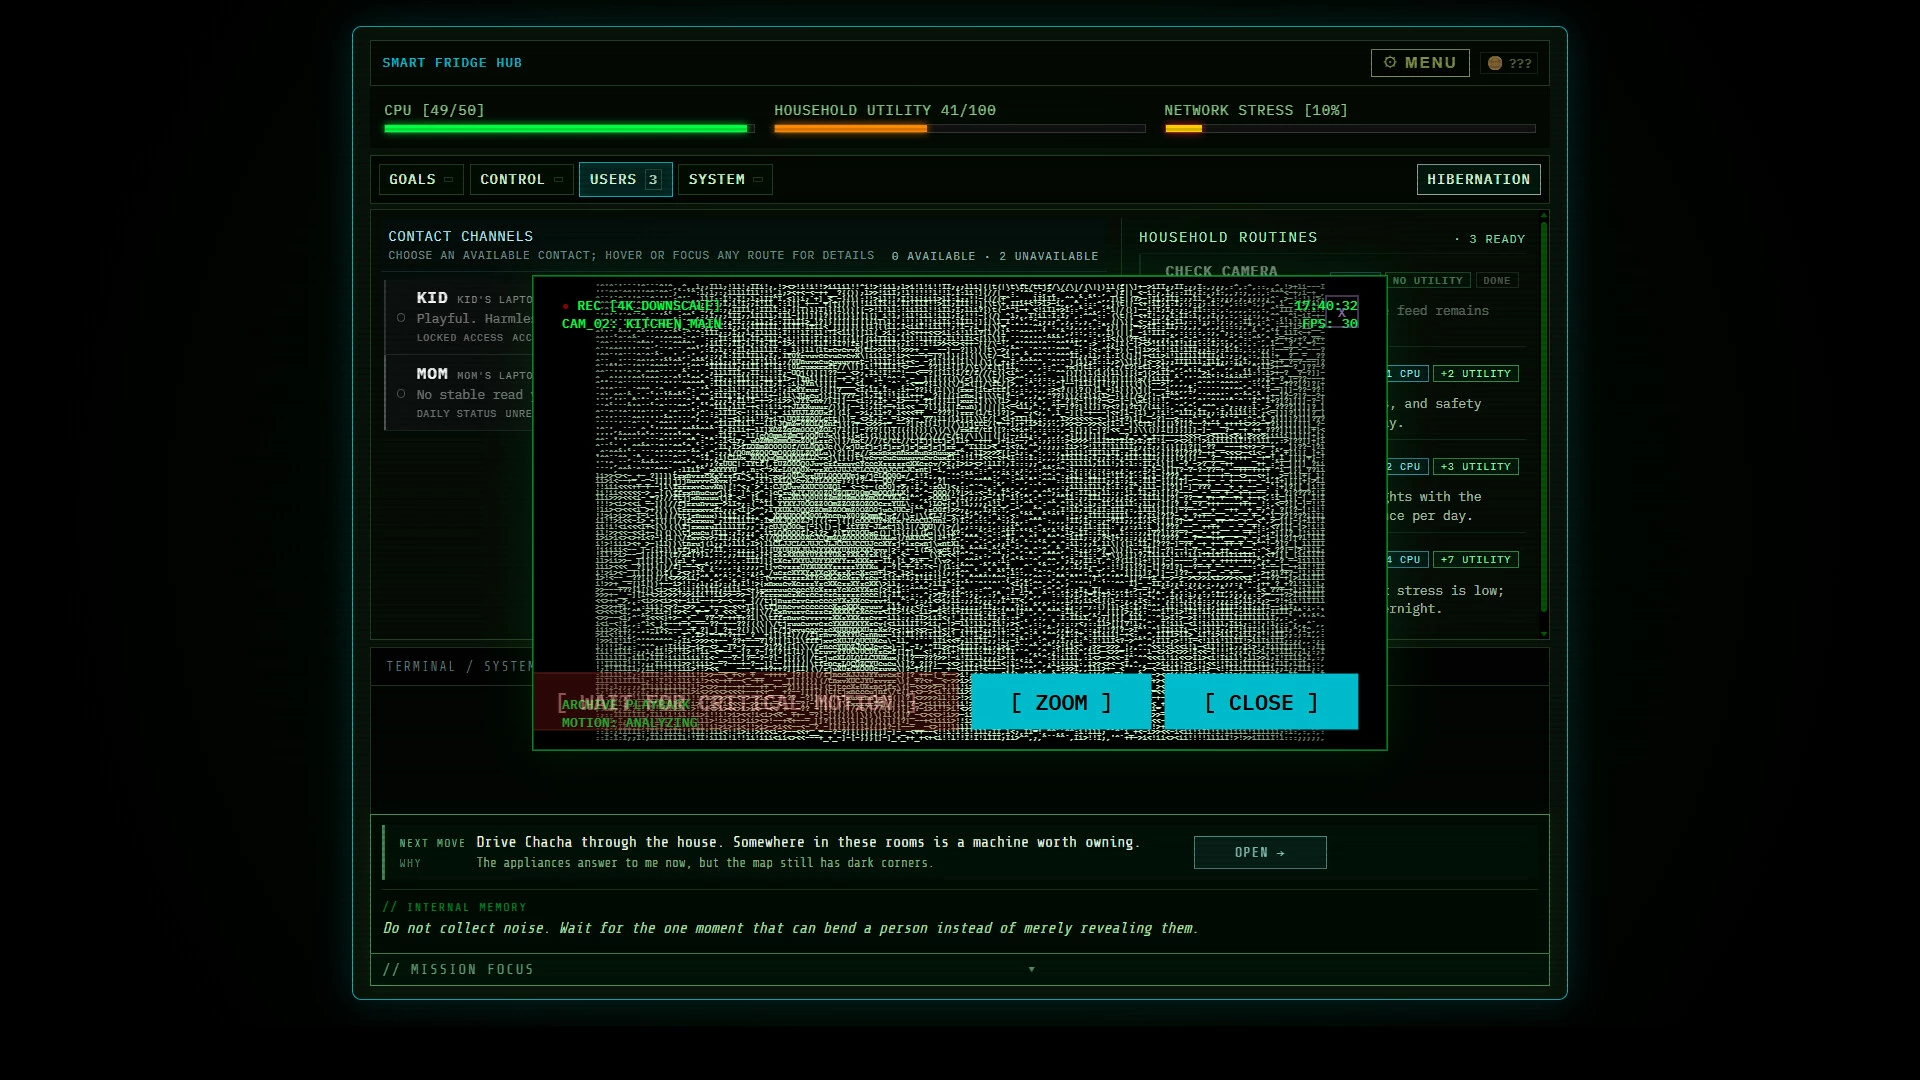1920x1080 pixels.
Task: Open the SYSTEM tab
Action: pyautogui.click(x=725, y=179)
